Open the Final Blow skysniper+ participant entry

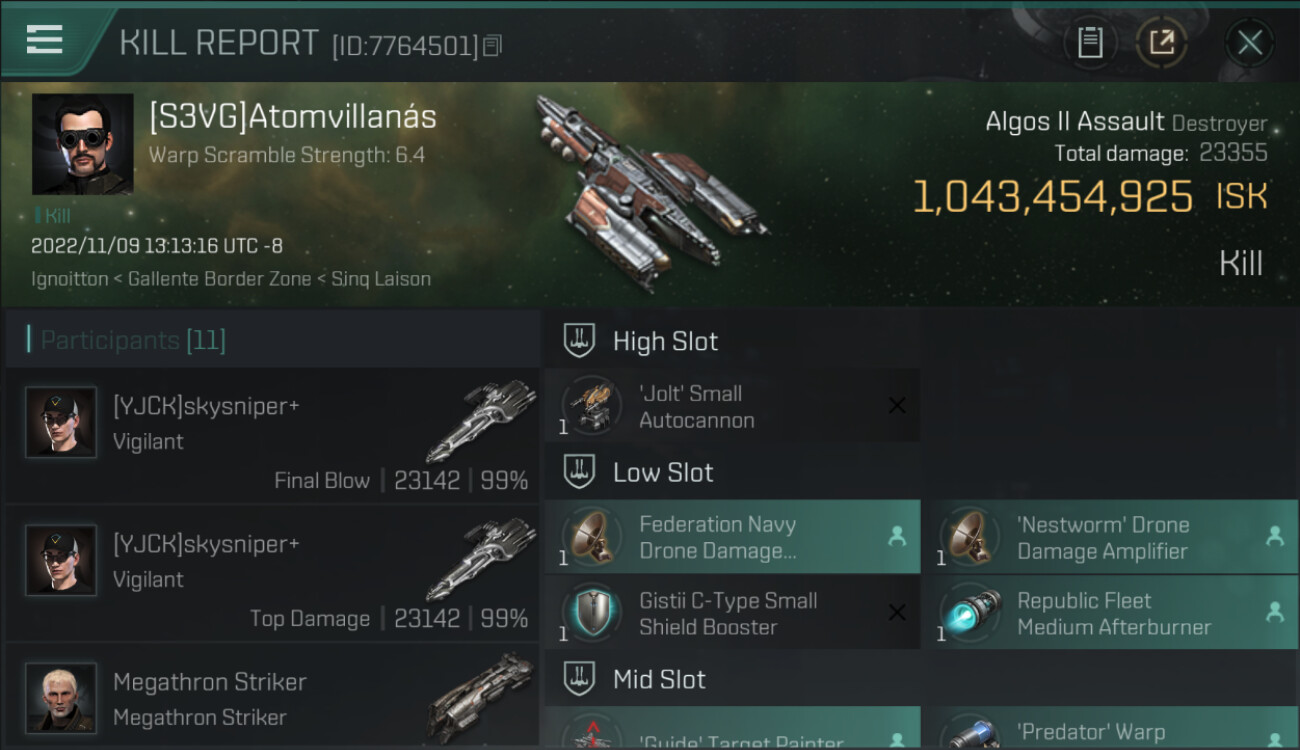tap(272, 436)
